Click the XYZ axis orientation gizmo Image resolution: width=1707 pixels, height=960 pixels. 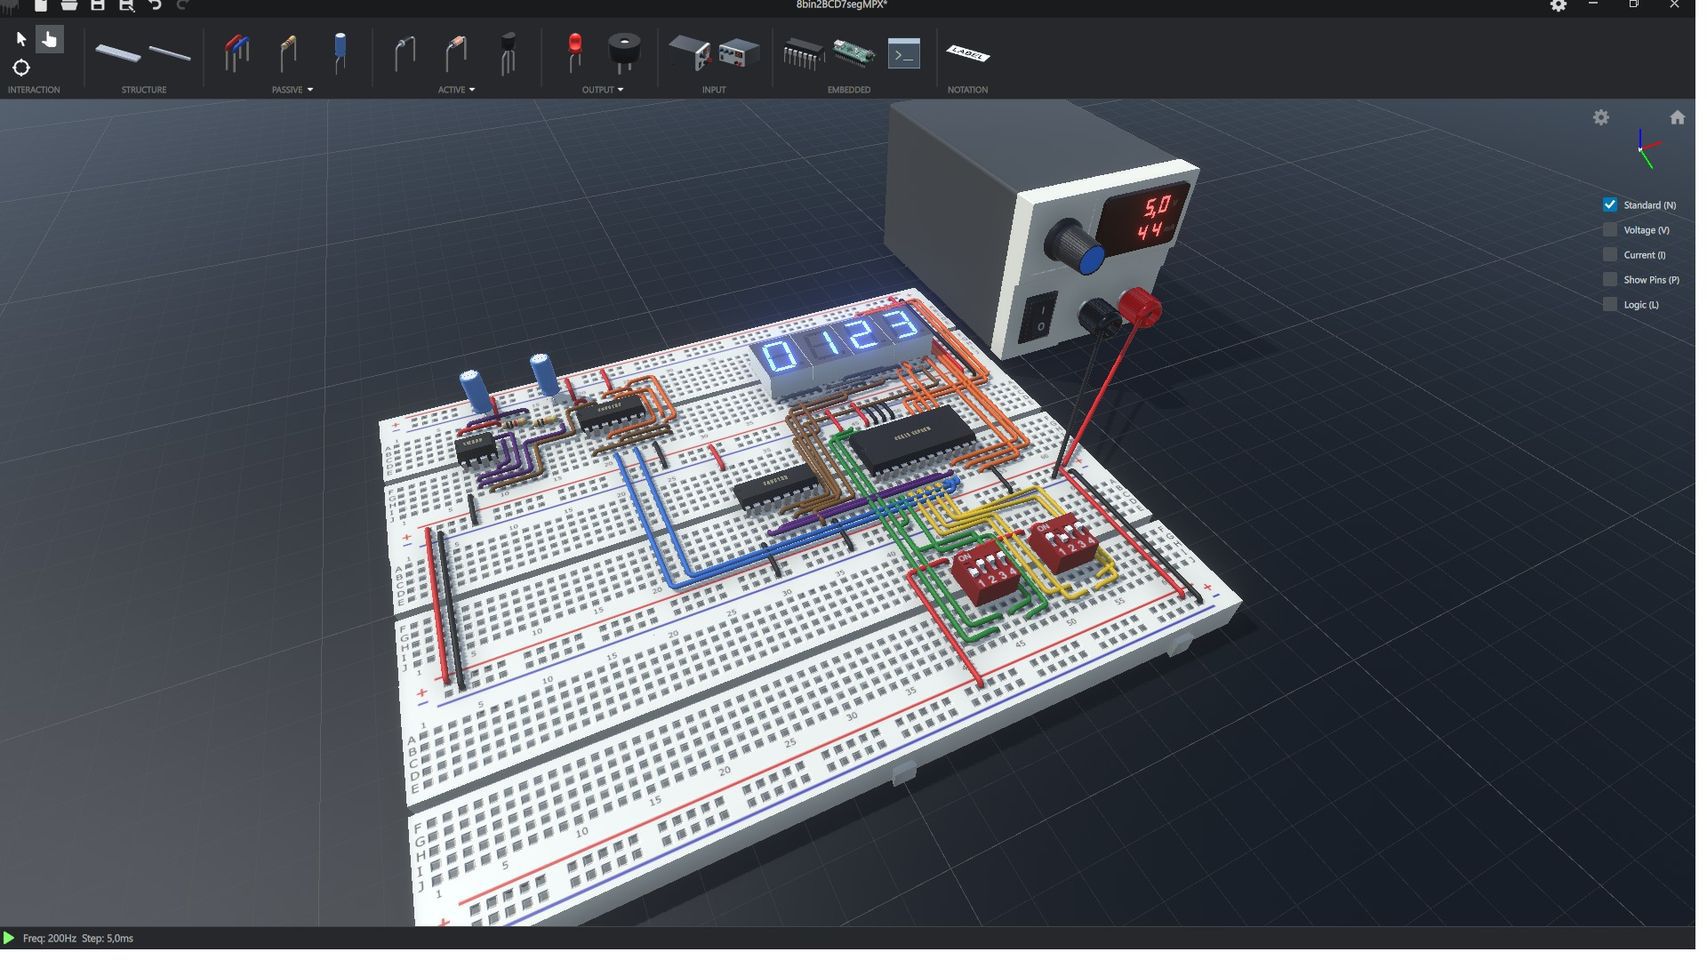1648,149
